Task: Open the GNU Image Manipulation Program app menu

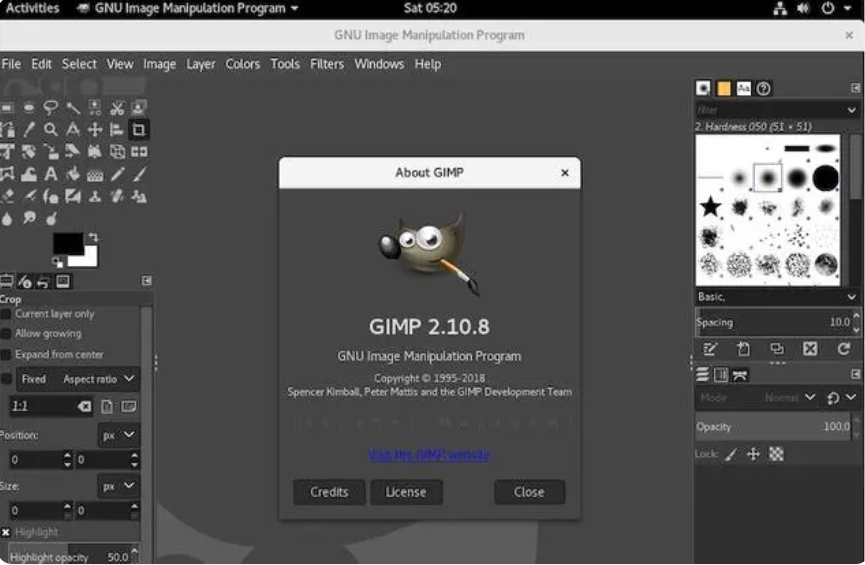Action: pyautogui.click(x=188, y=8)
